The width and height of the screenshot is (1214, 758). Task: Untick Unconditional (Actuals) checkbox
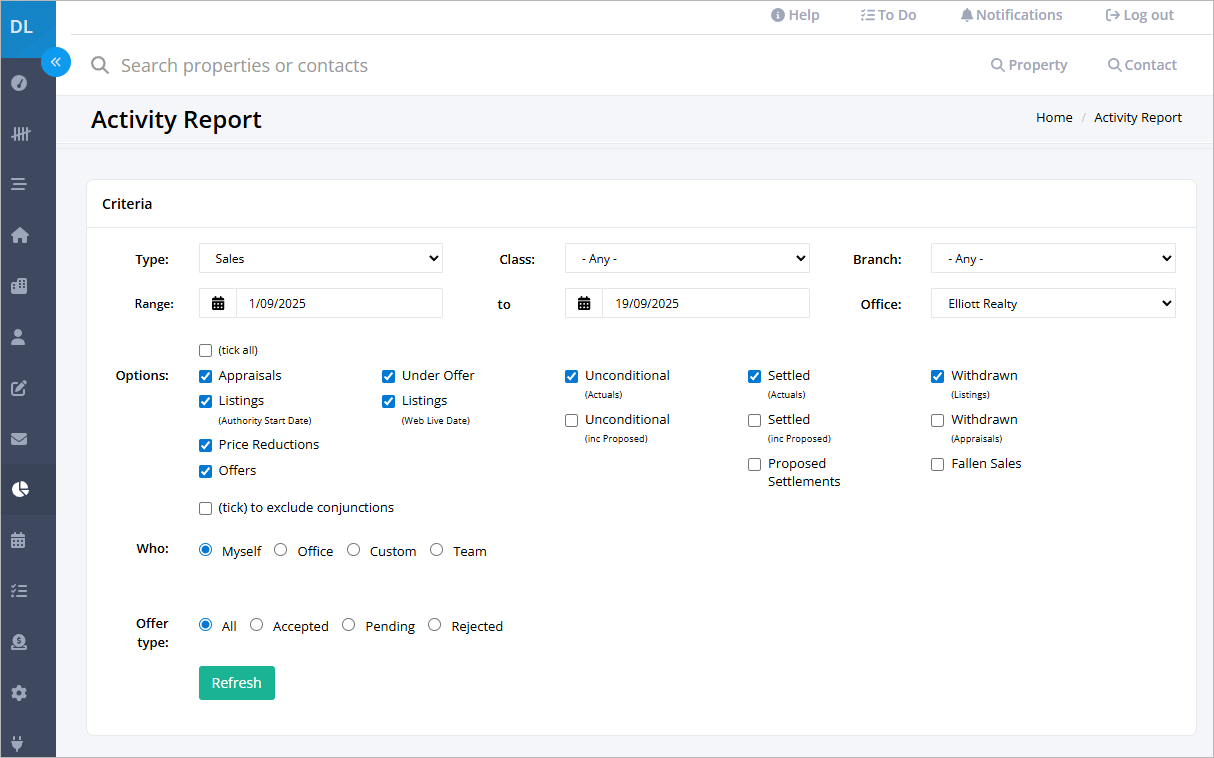tap(571, 377)
